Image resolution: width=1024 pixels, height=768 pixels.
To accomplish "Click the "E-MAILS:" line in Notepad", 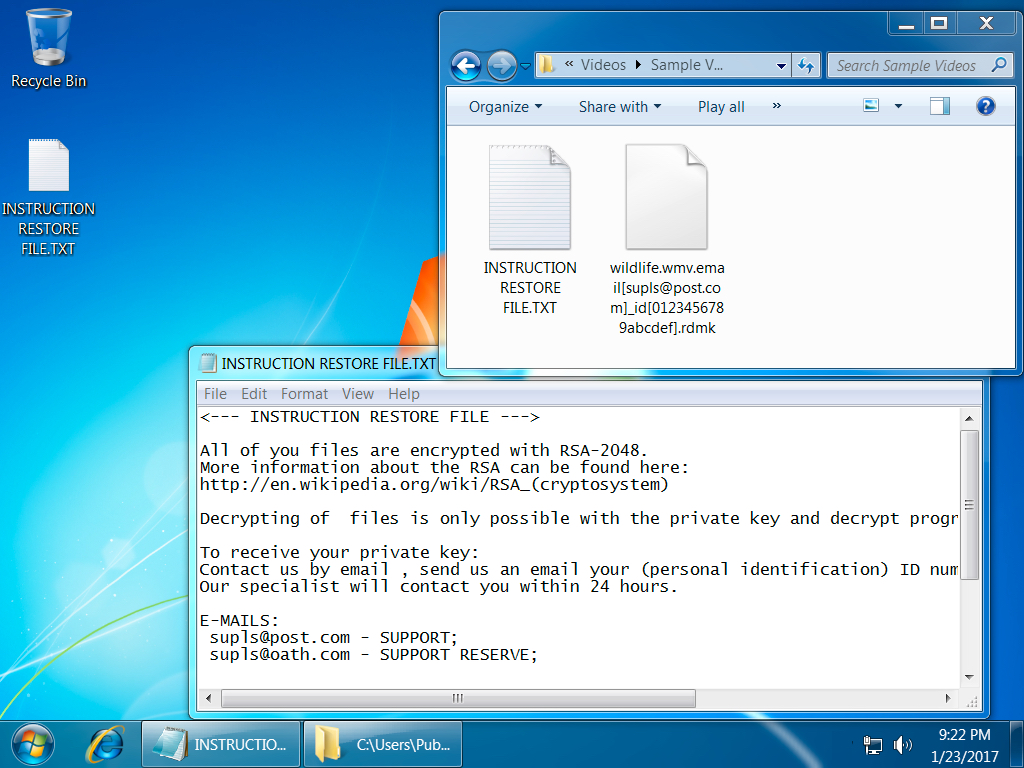I will pyautogui.click(x=240, y=620).
